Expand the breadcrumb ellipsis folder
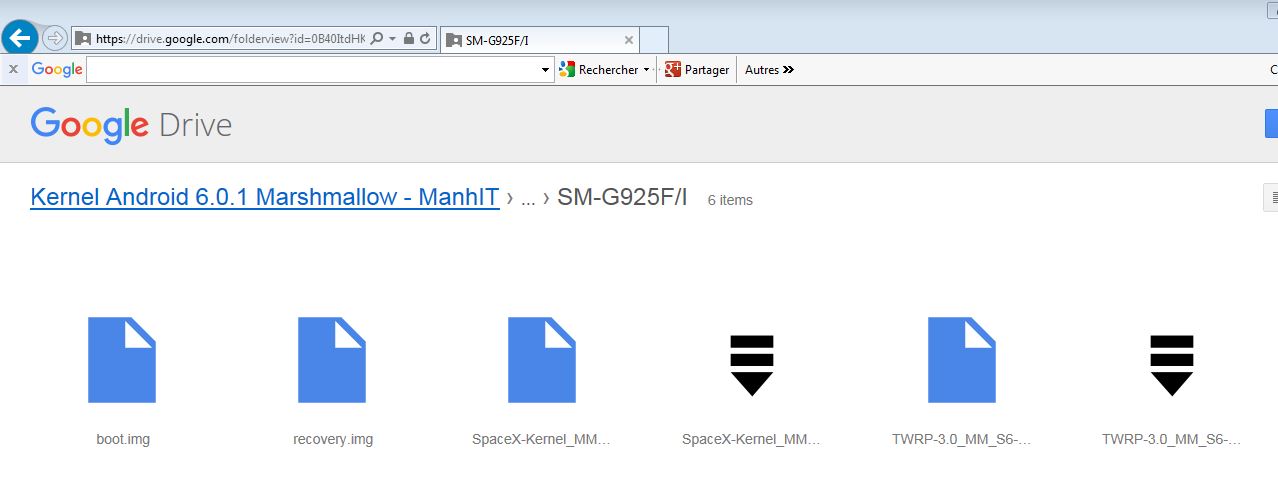Image resolution: width=1278 pixels, height=502 pixels. tap(529, 198)
